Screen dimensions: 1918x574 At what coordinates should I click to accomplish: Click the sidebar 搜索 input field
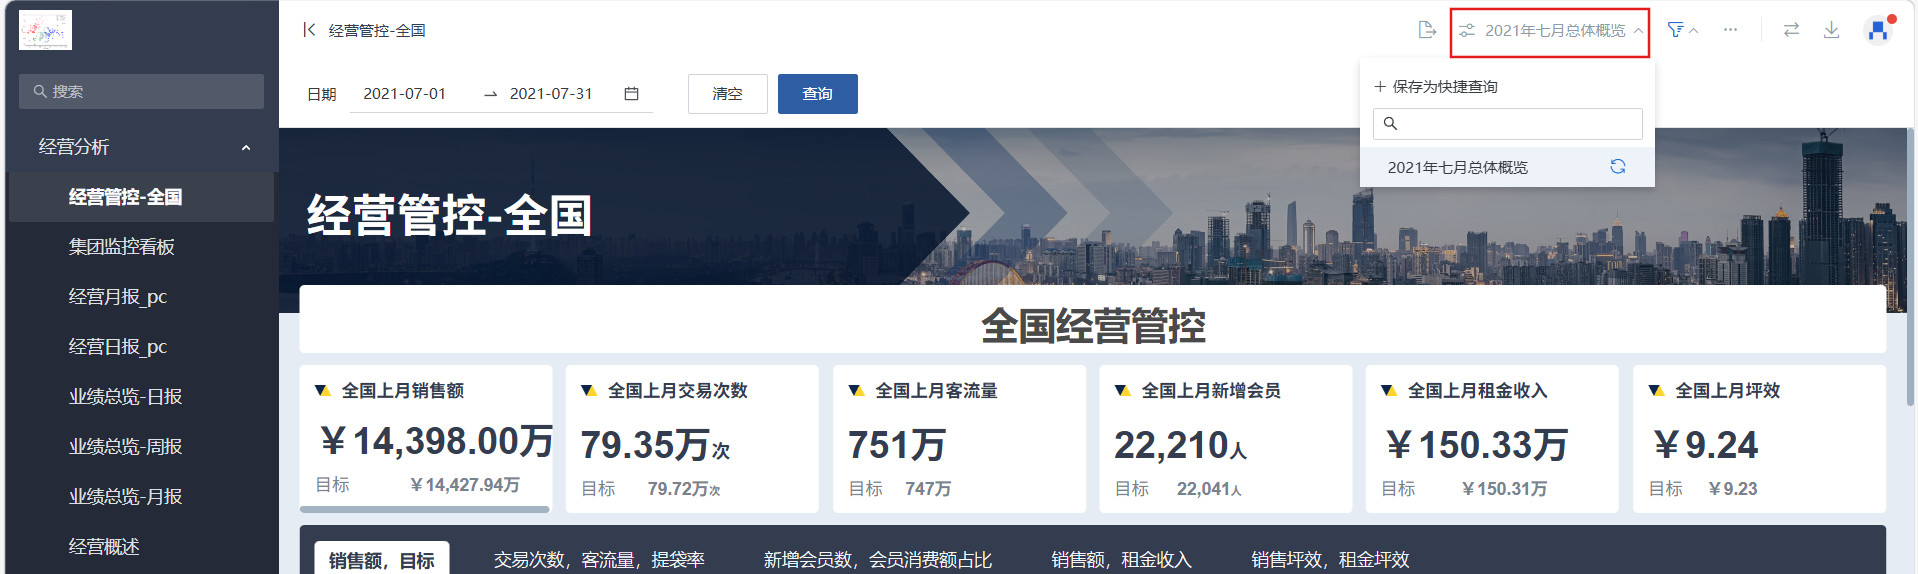pyautogui.click(x=141, y=92)
